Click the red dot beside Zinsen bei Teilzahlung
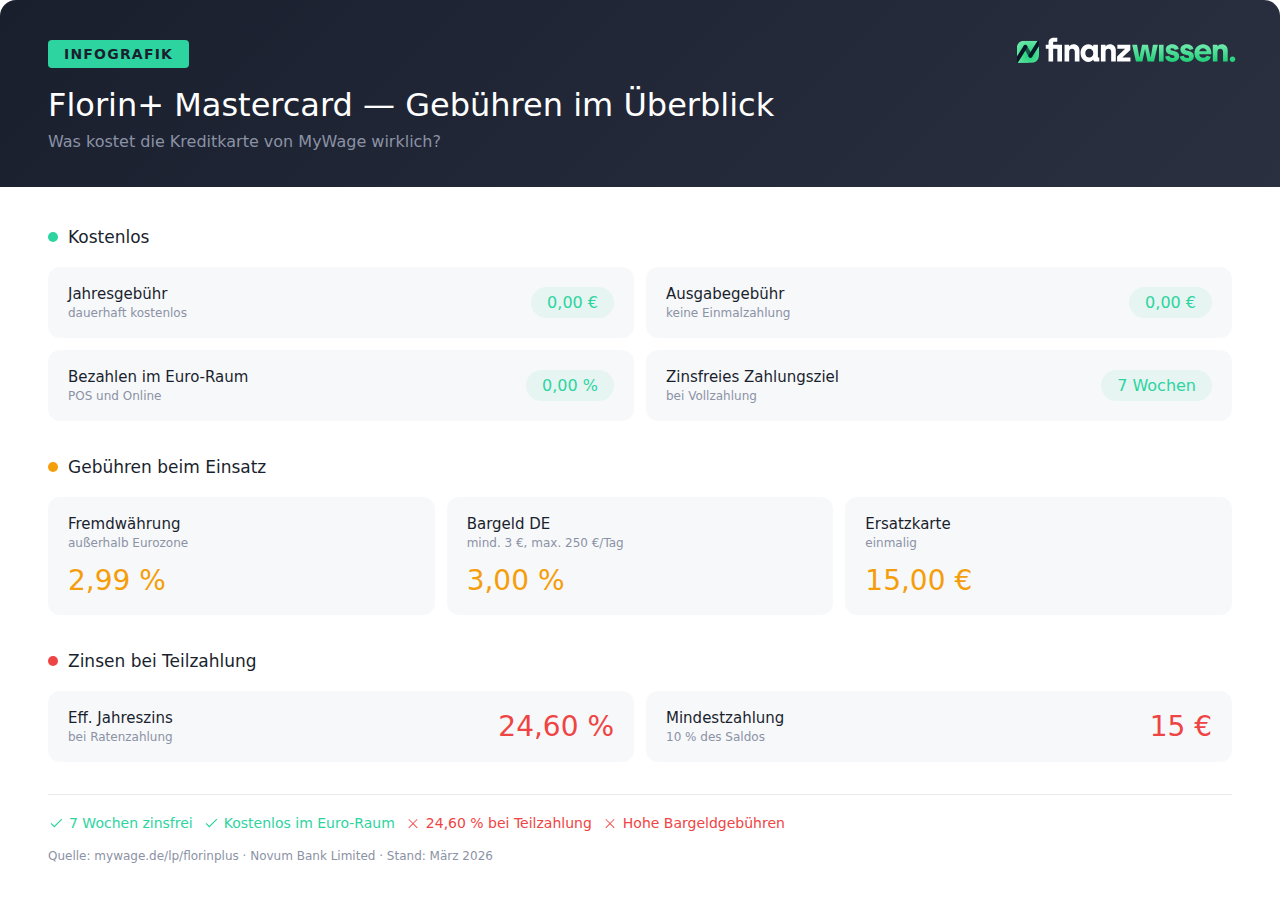The width and height of the screenshot is (1280, 911). (x=53, y=661)
